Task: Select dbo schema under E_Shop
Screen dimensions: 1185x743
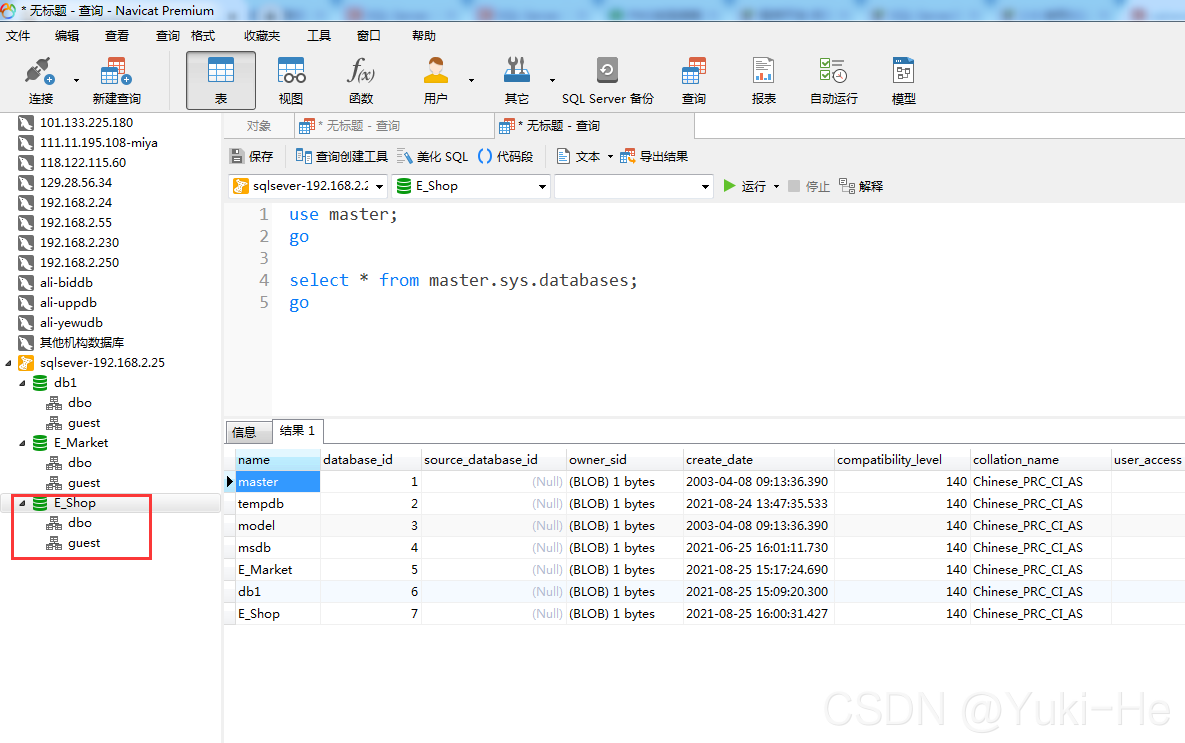Action: pos(79,523)
